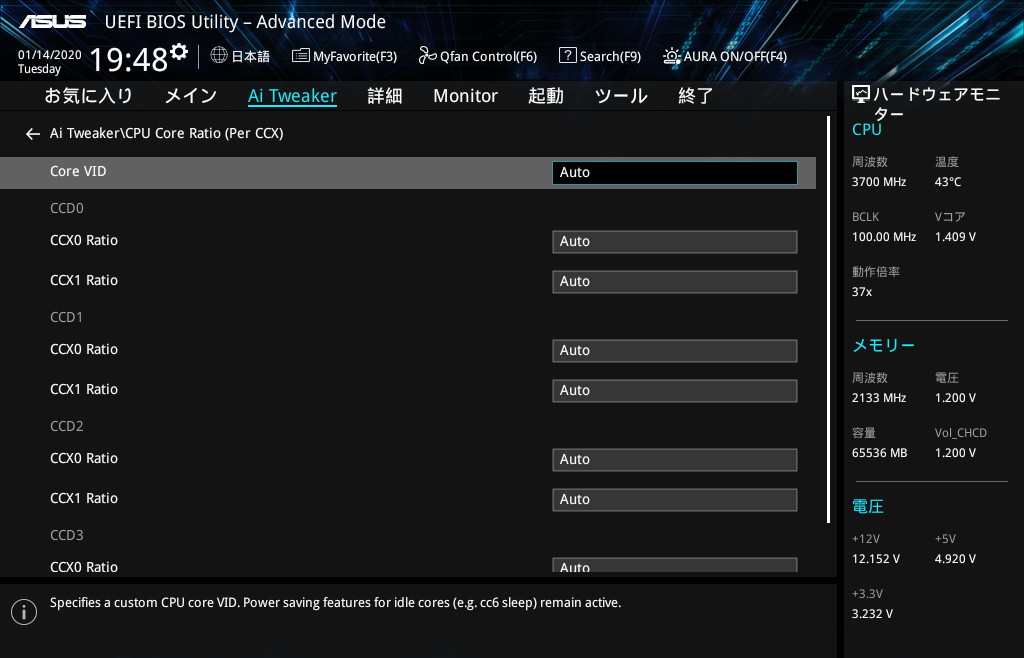Click the 3700 MHz CPU frequency value
Image resolution: width=1024 pixels, height=658 pixels.
point(878,182)
